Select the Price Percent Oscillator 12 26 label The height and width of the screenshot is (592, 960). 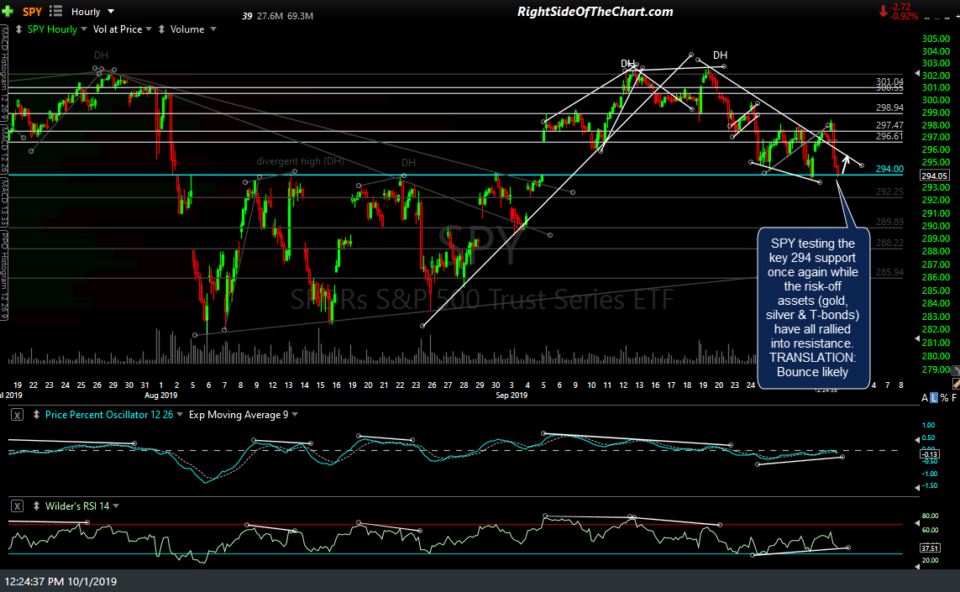coord(109,415)
